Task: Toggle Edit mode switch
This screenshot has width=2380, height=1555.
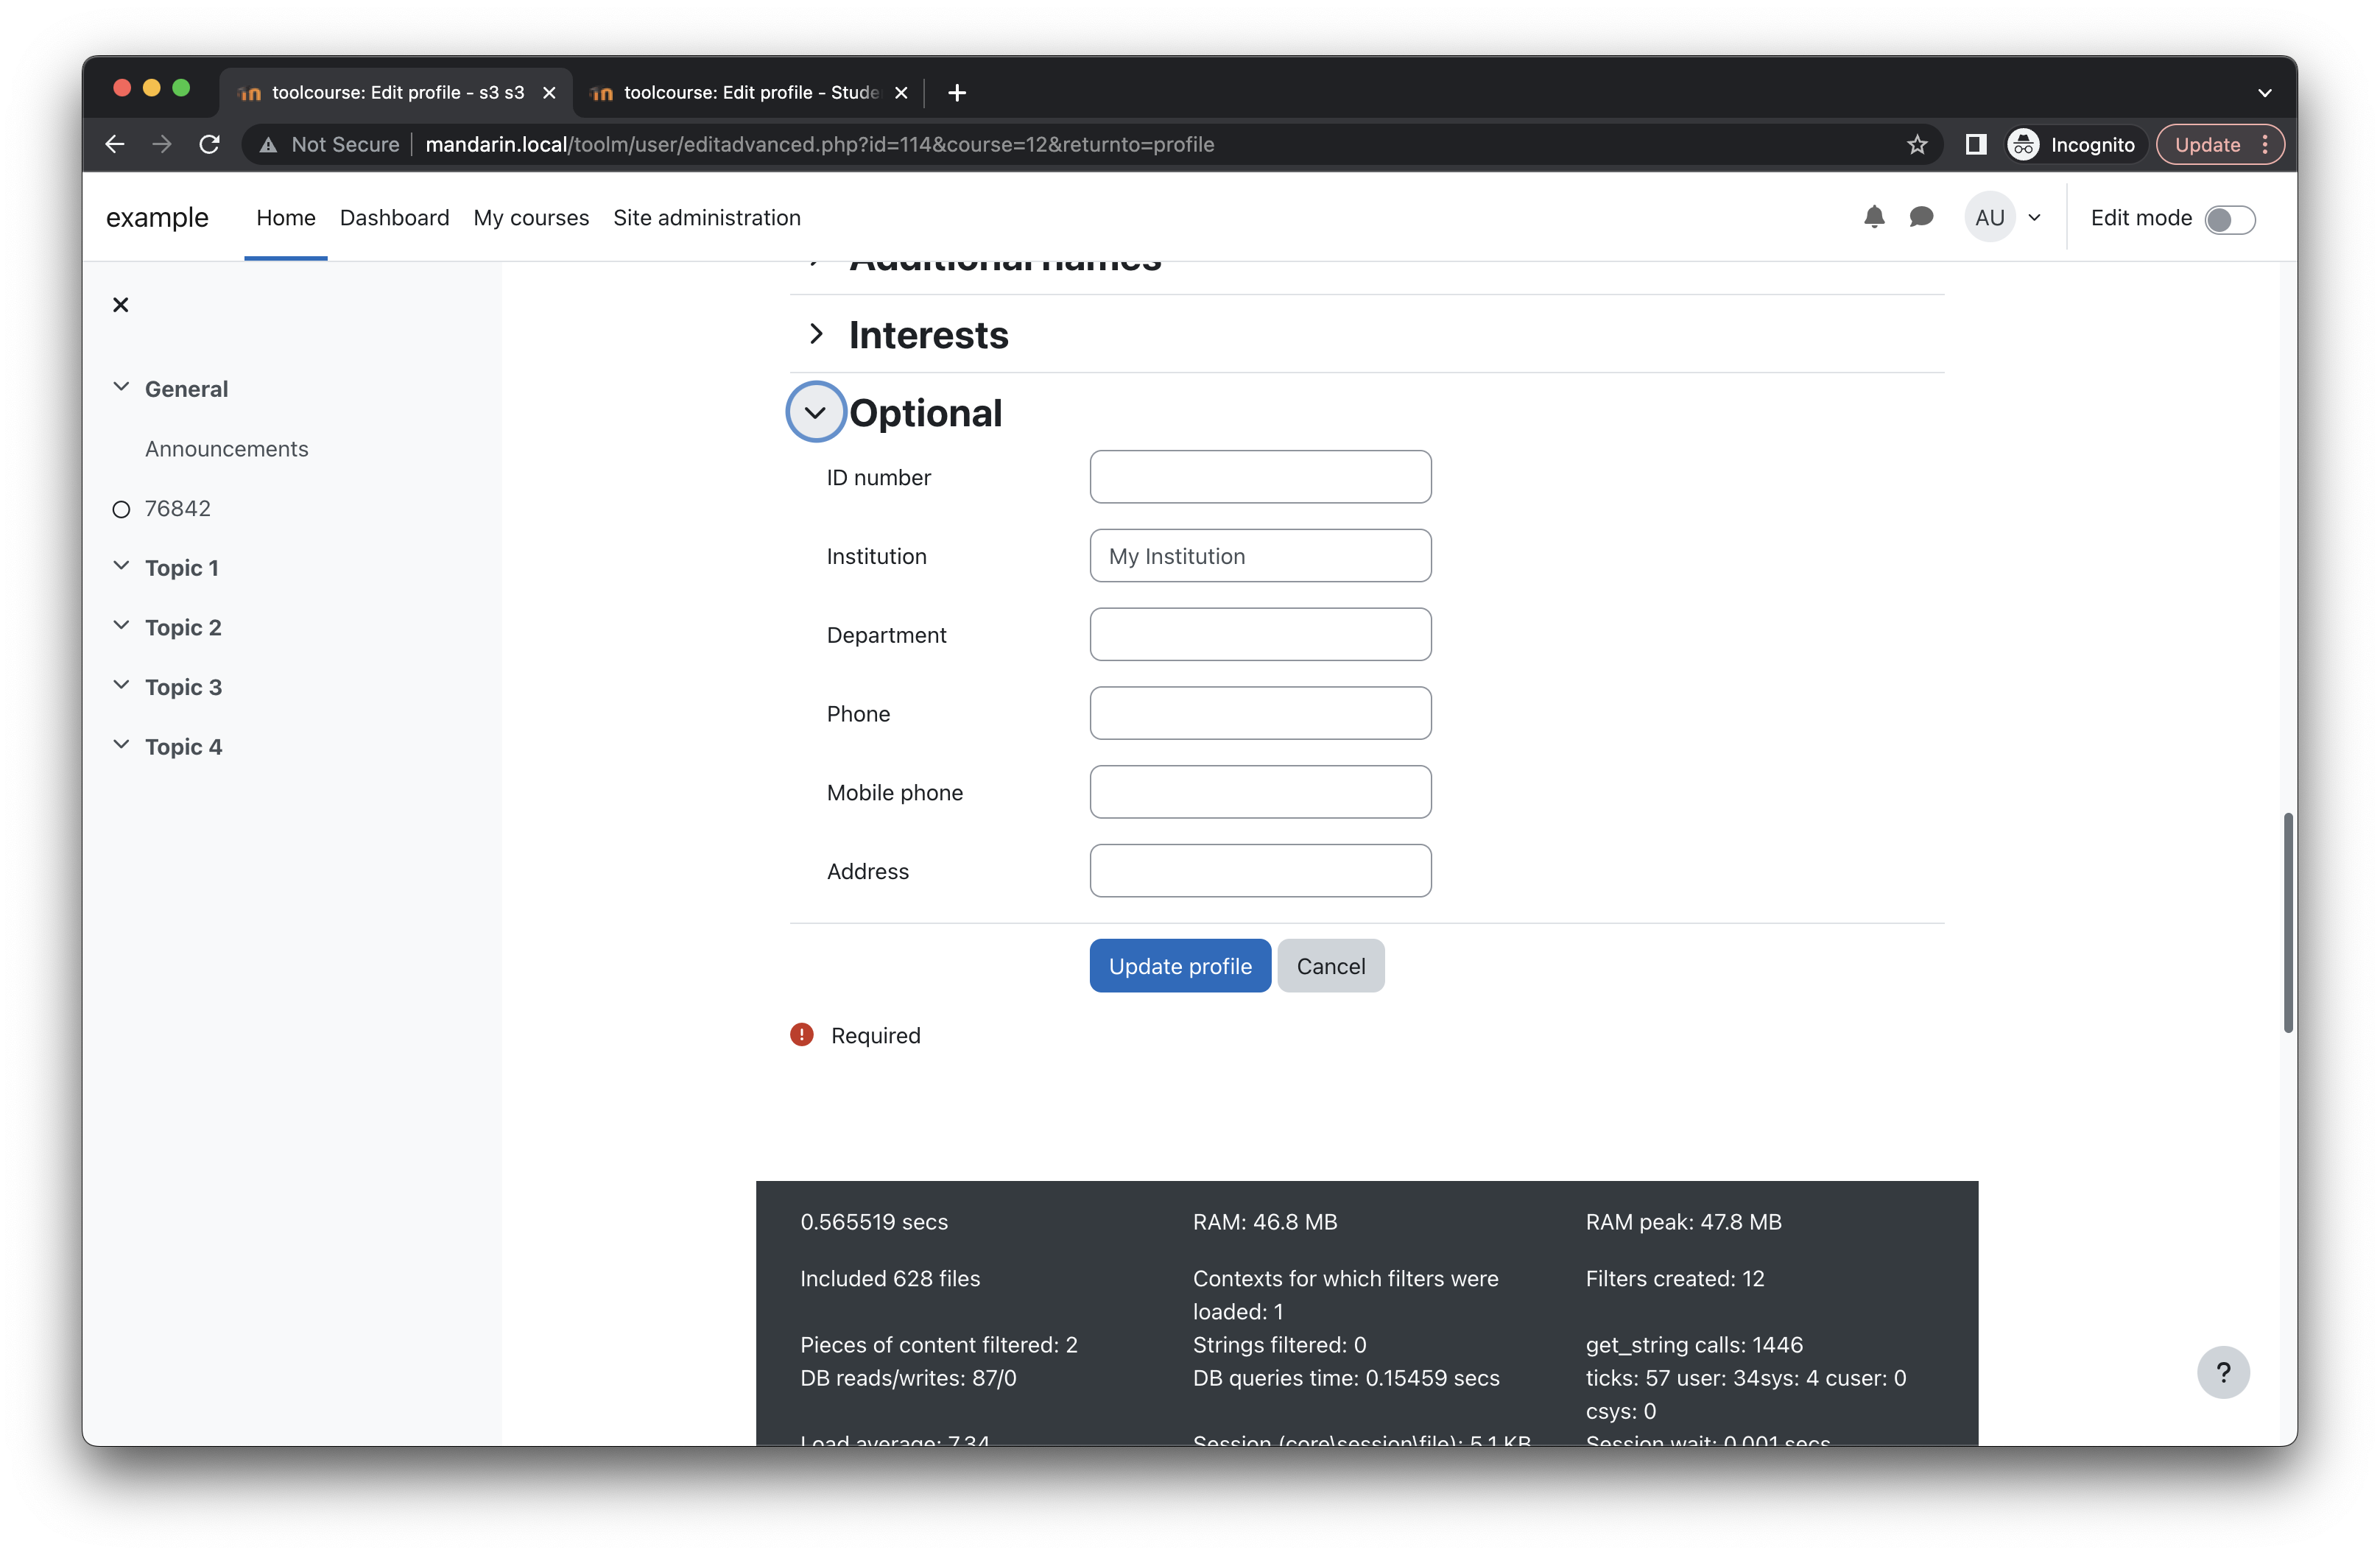Action: pos(2229,219)
